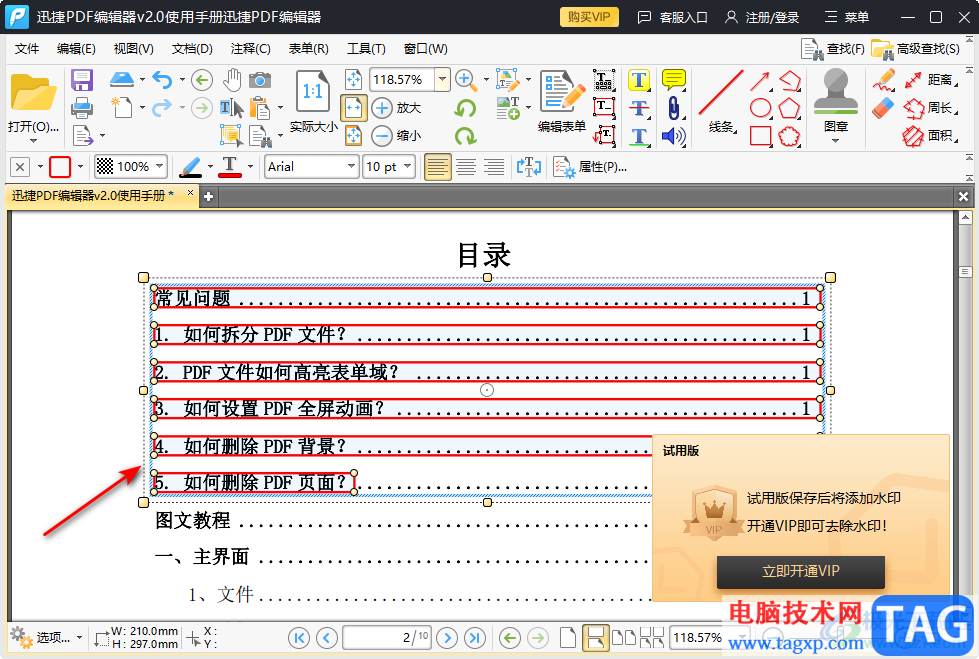Open the zoom 118.57% toolbar dropdown
Viewport: 979px width, 659px height.
pyautogui.click(x=443, y=79)
